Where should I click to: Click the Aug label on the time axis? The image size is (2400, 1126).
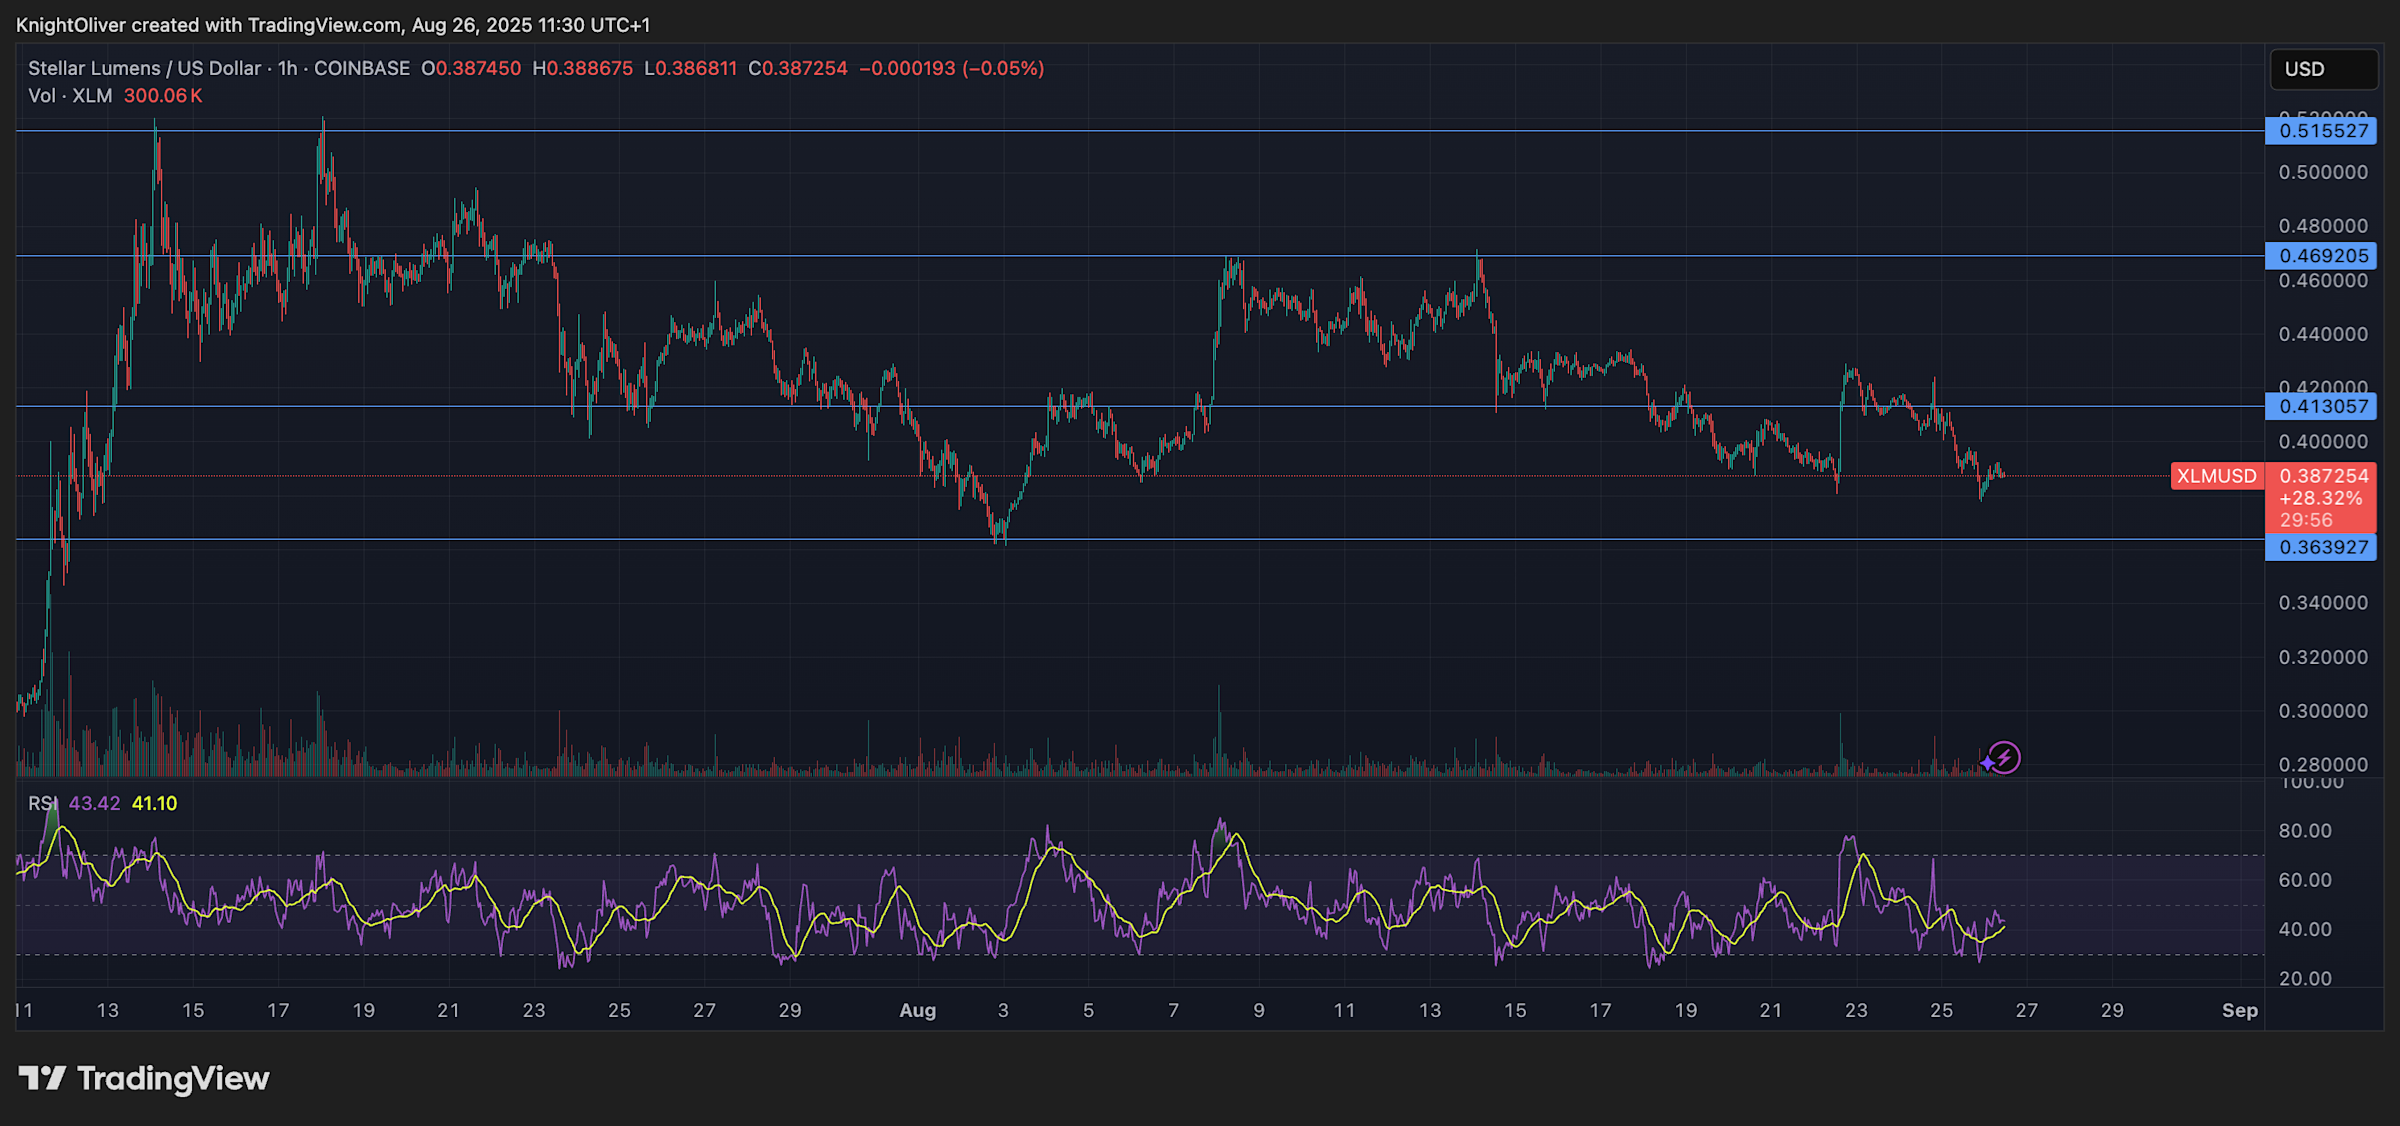pyautogui.click(x=917, y=1010)
